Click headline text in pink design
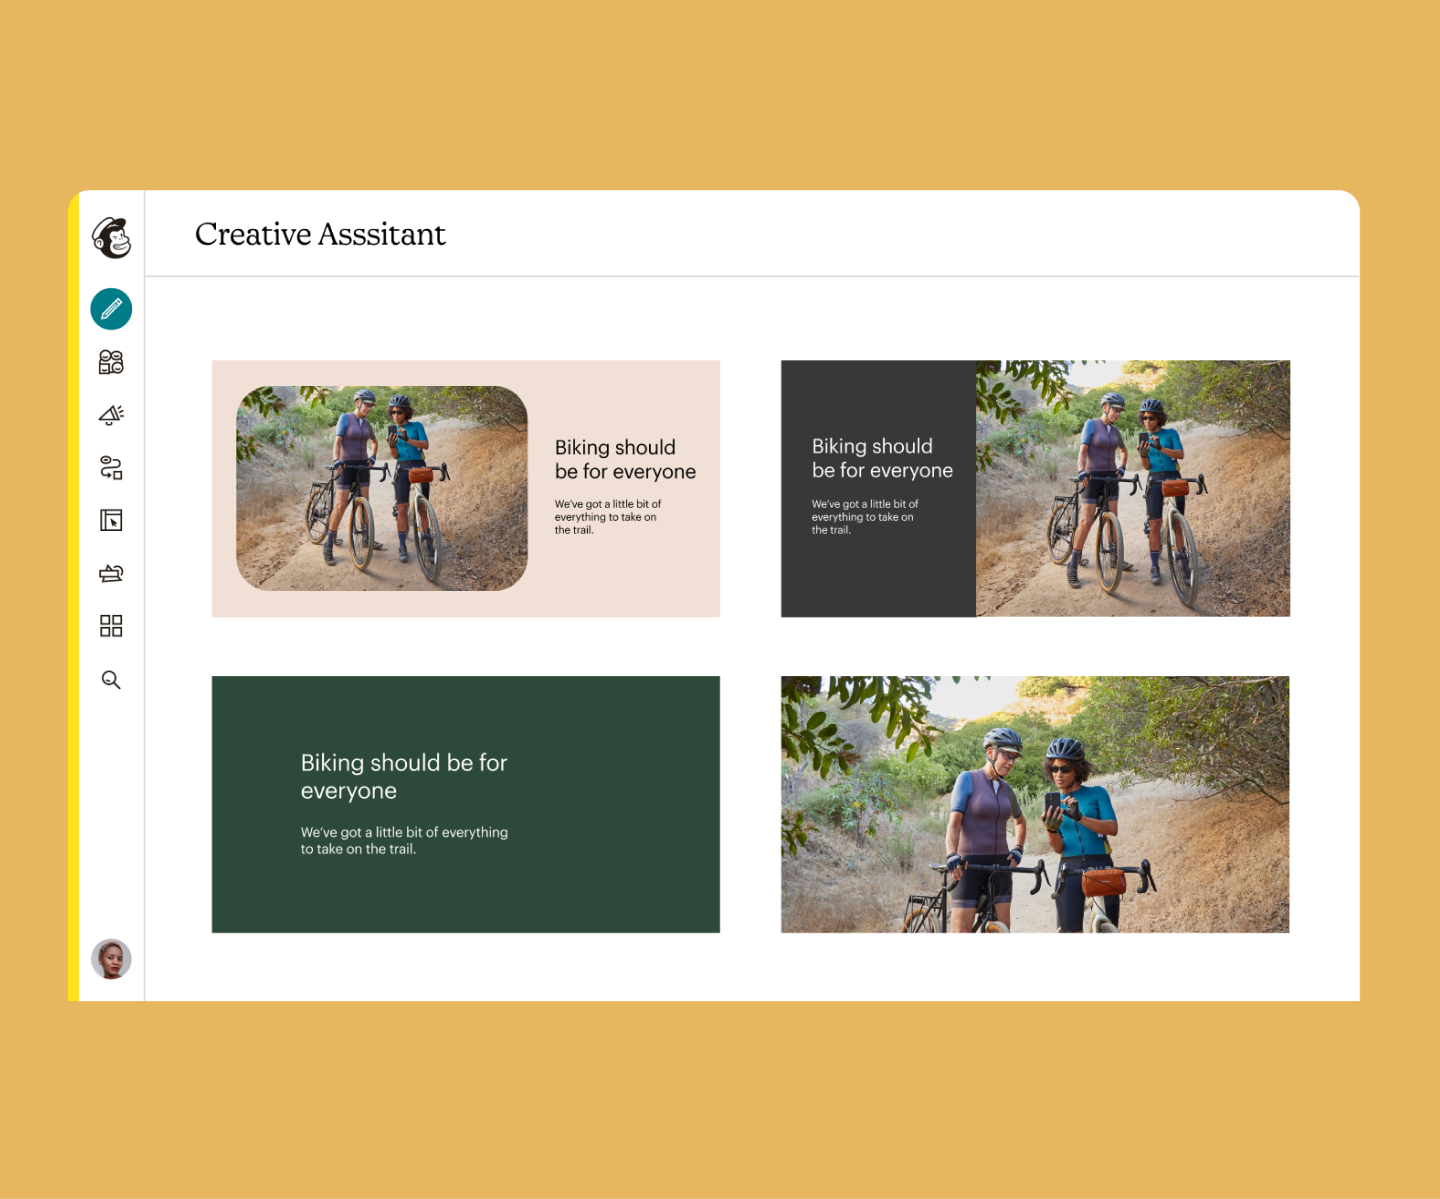Viewport: 1440px width, 1199px height. pos(625,459)
